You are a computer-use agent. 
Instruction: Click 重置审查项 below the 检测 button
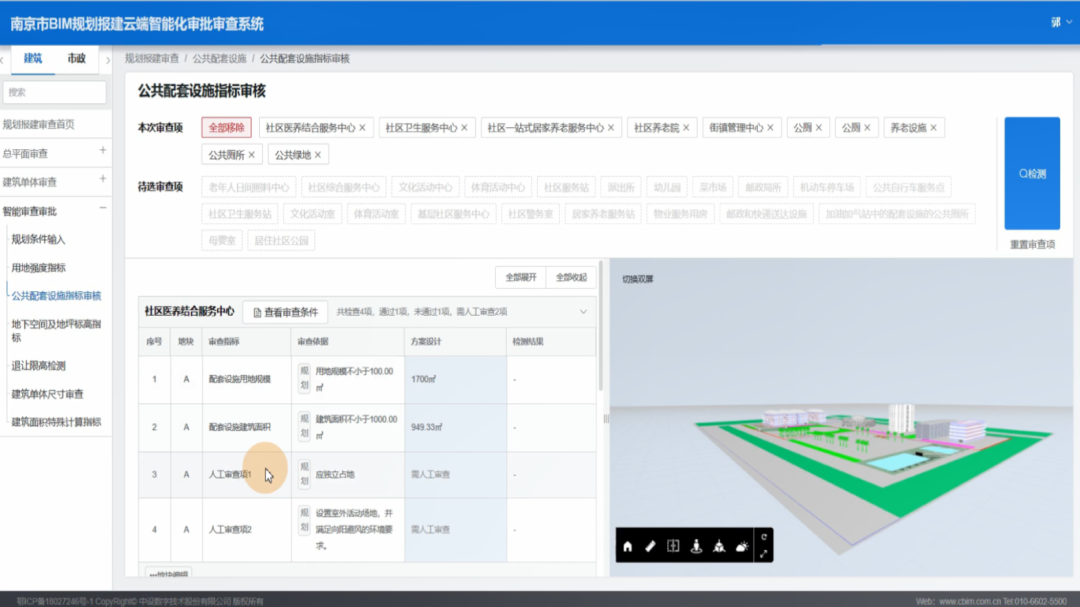pyautogui.click(x=1032, y=245)
